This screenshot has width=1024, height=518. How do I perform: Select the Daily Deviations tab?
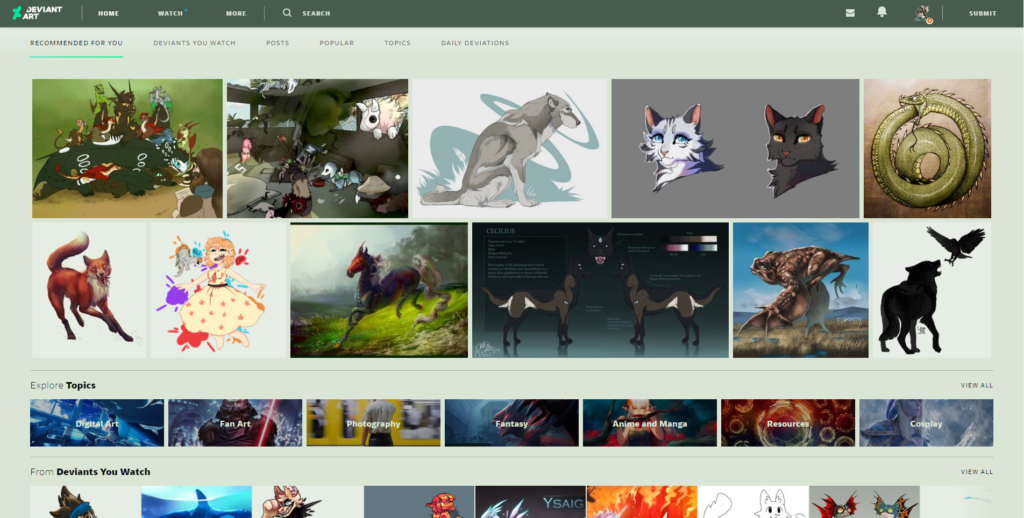point(475,43)
